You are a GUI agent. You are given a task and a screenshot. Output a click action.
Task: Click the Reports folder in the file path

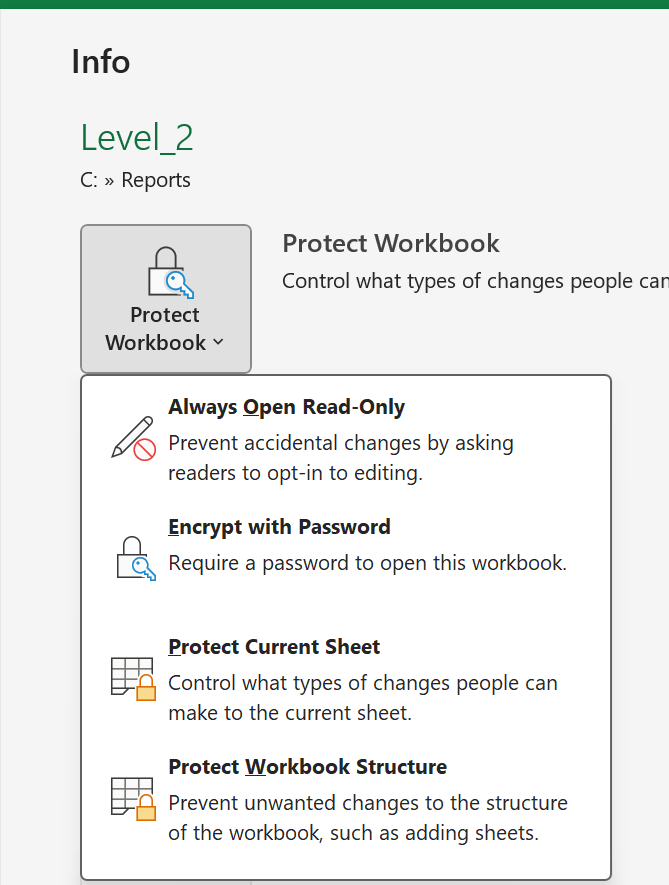(x=156, y=180)
